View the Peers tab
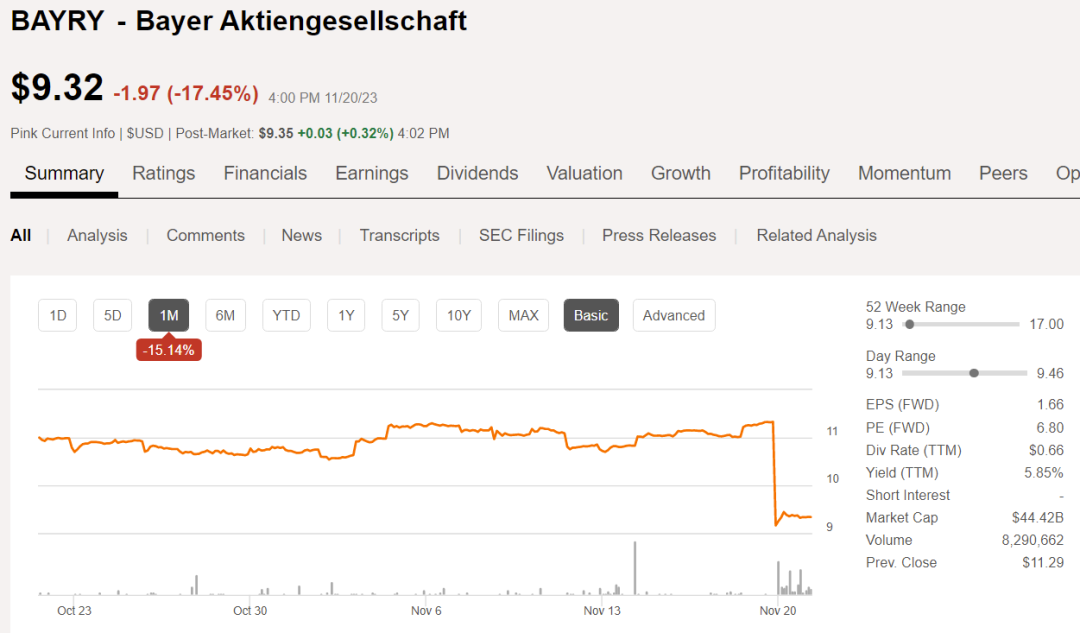 click(1003, 173)
